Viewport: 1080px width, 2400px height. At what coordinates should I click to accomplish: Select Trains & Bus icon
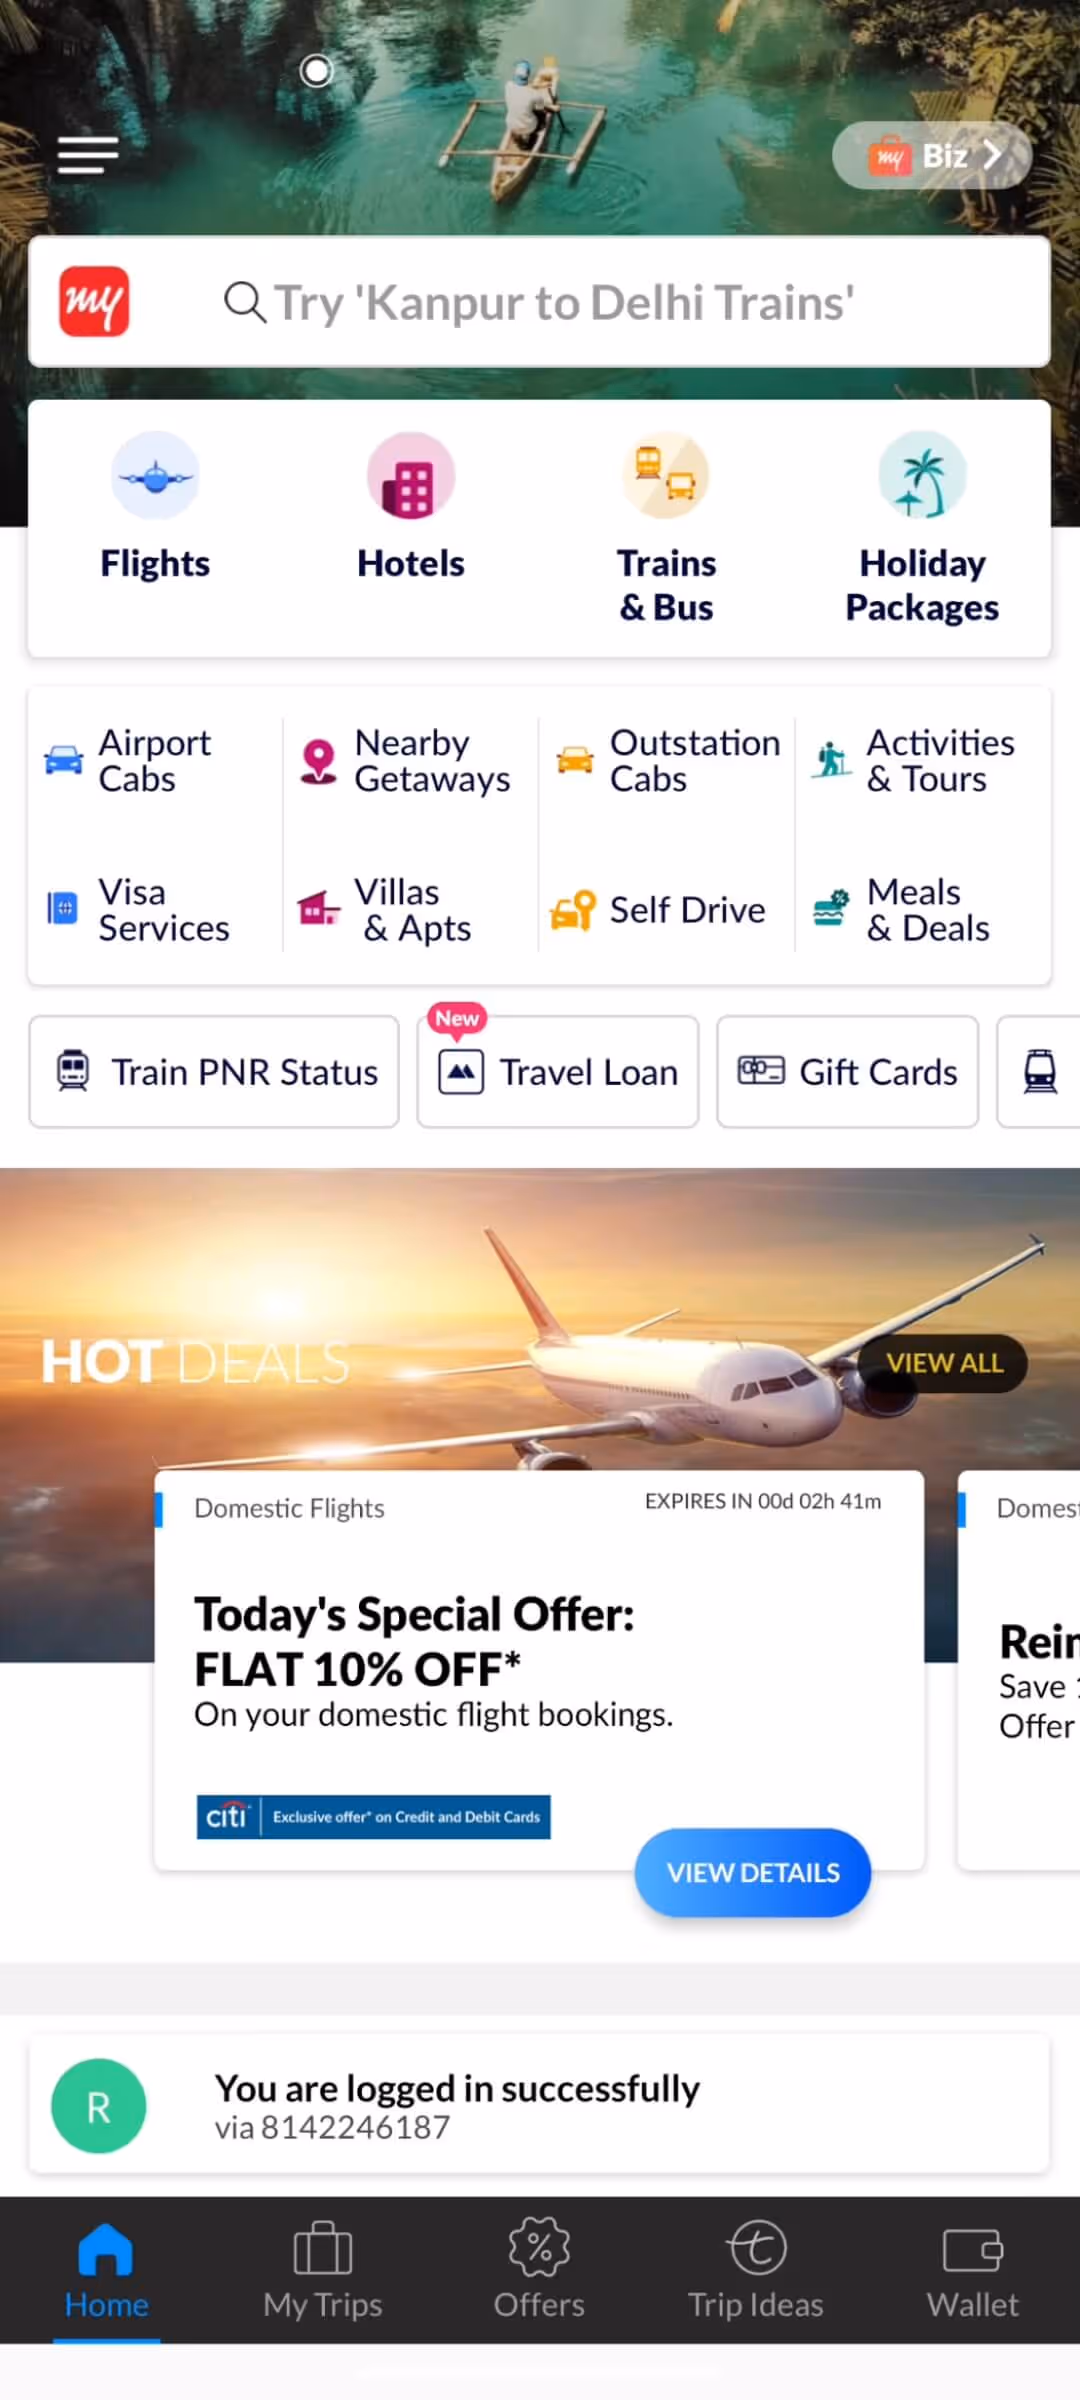tap(666, 475)
